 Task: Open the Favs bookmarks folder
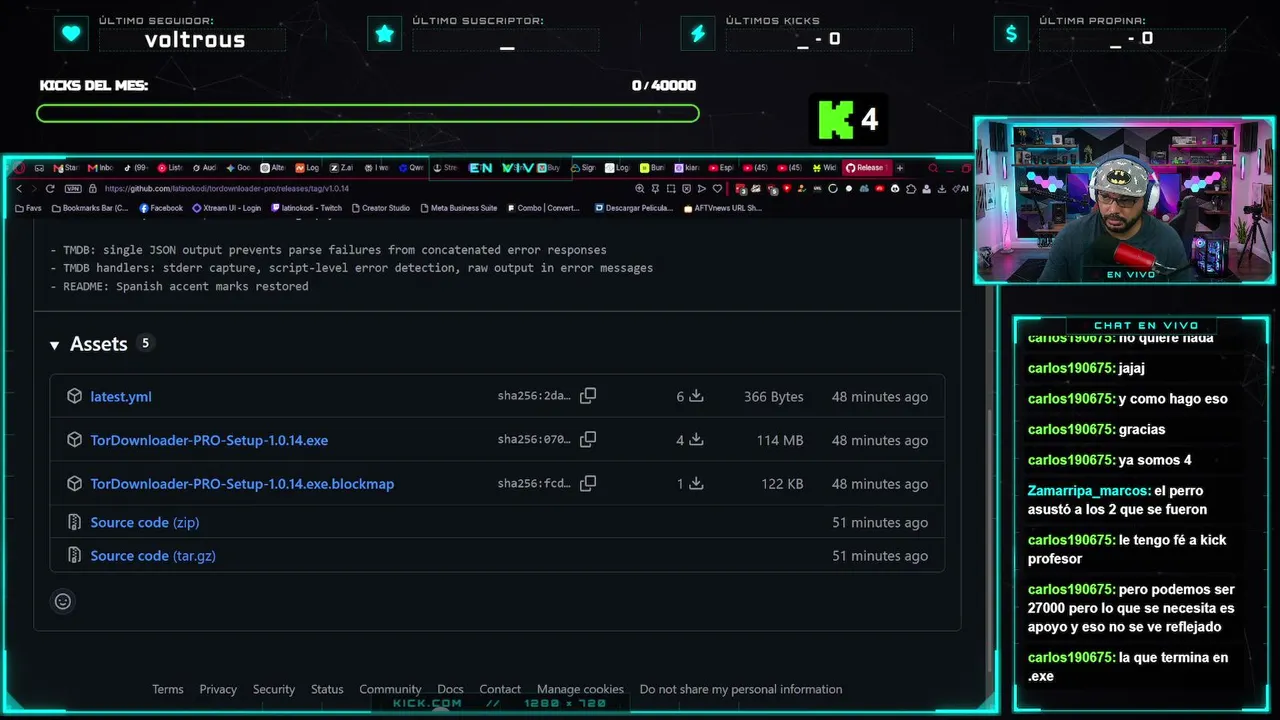click(x=28, y=208)
